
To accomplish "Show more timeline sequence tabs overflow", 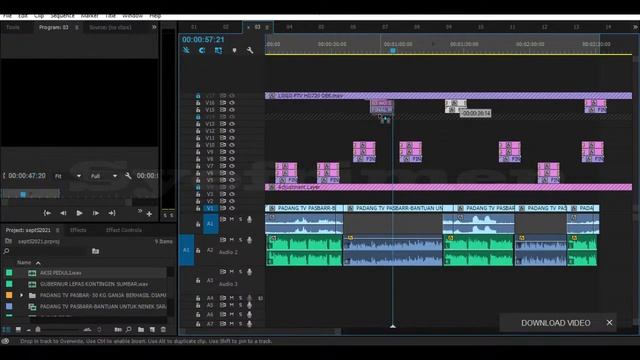I will point(635,27).
